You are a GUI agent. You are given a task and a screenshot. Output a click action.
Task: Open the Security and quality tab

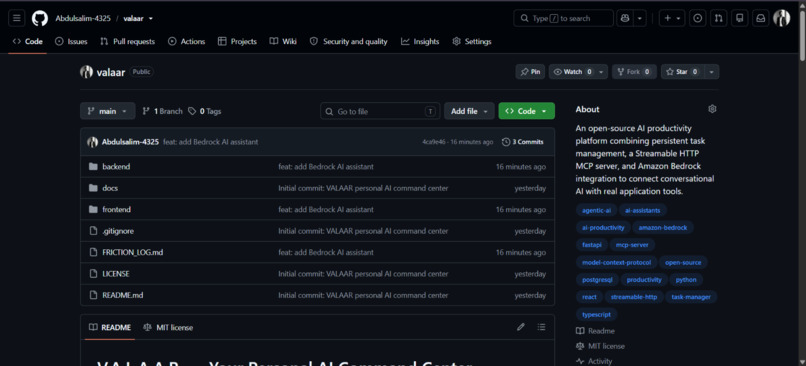pos(349,42)
